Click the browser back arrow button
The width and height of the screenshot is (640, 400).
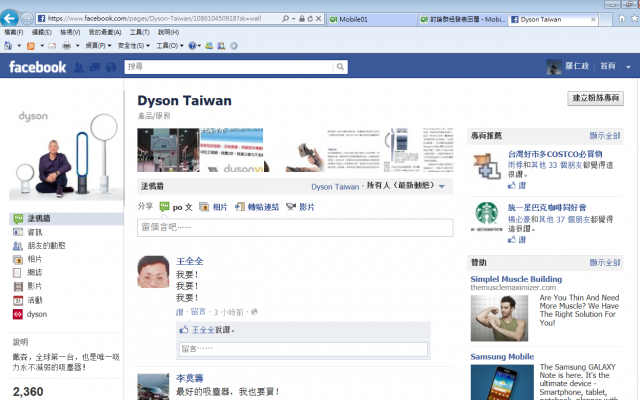click(x=9, y=18)
